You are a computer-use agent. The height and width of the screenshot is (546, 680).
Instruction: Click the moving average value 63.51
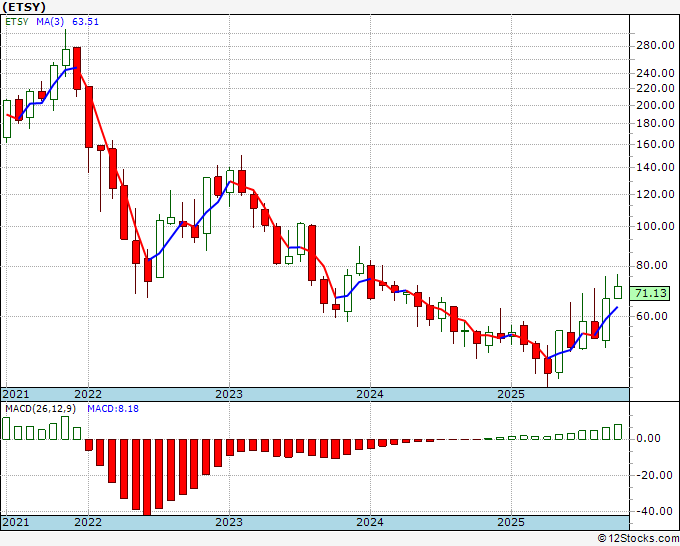[x=85, y=21]
